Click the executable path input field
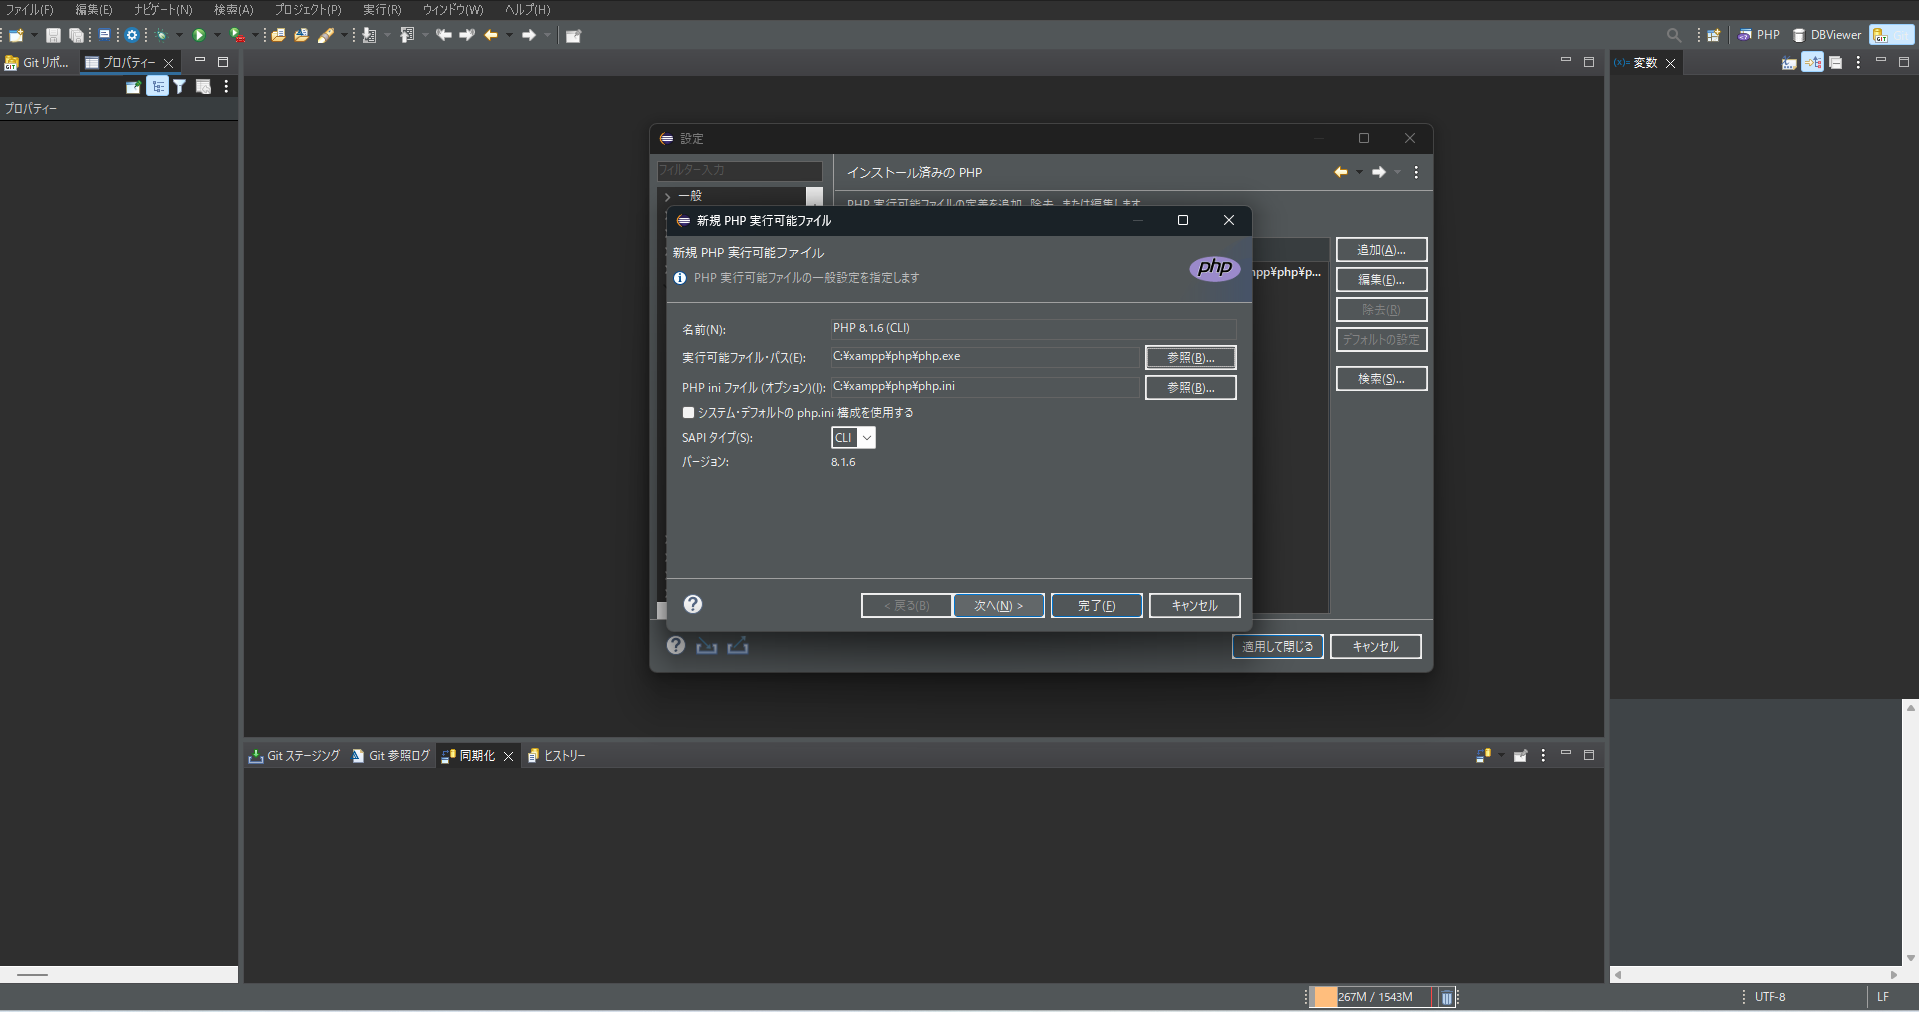1919x1012 pixels. [x=985, y=357]
